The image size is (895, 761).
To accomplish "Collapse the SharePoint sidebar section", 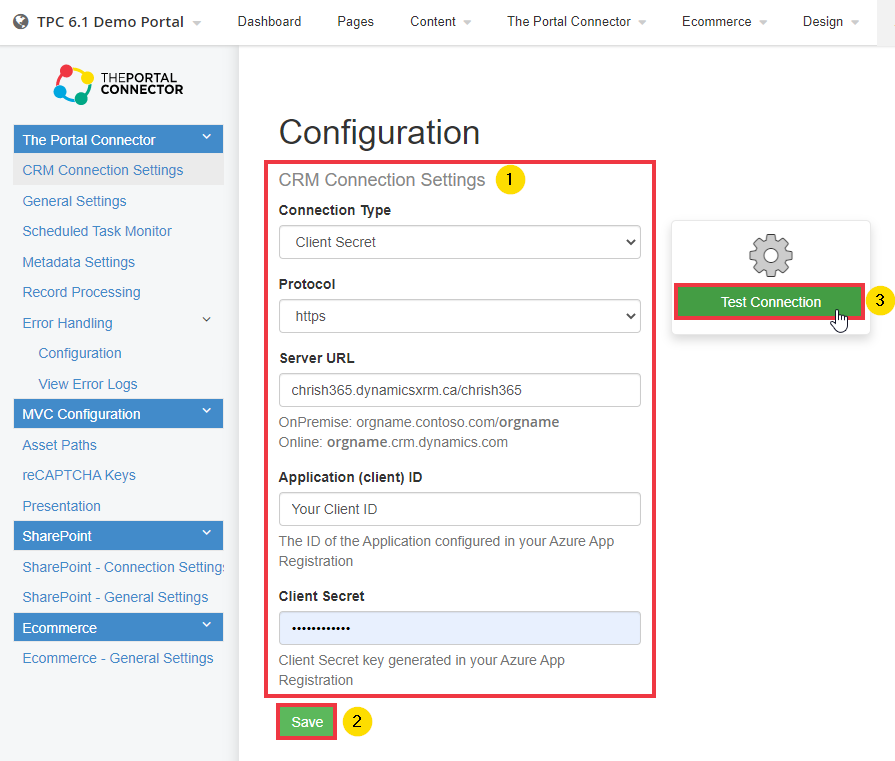I will [118, 535].
